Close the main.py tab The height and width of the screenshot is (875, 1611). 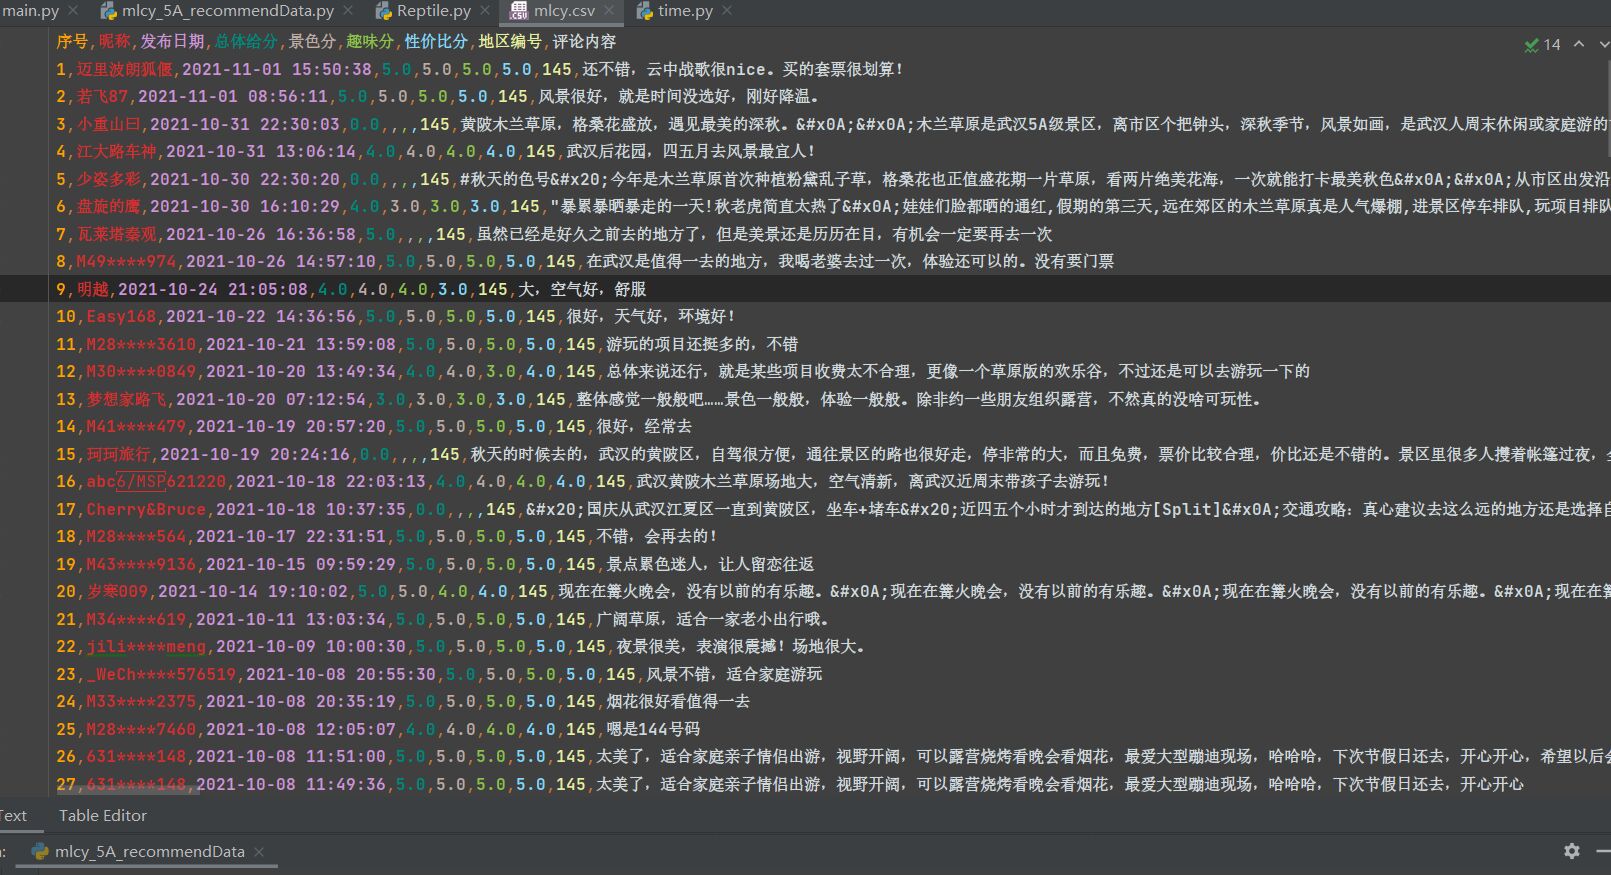(x=75, y=11)
